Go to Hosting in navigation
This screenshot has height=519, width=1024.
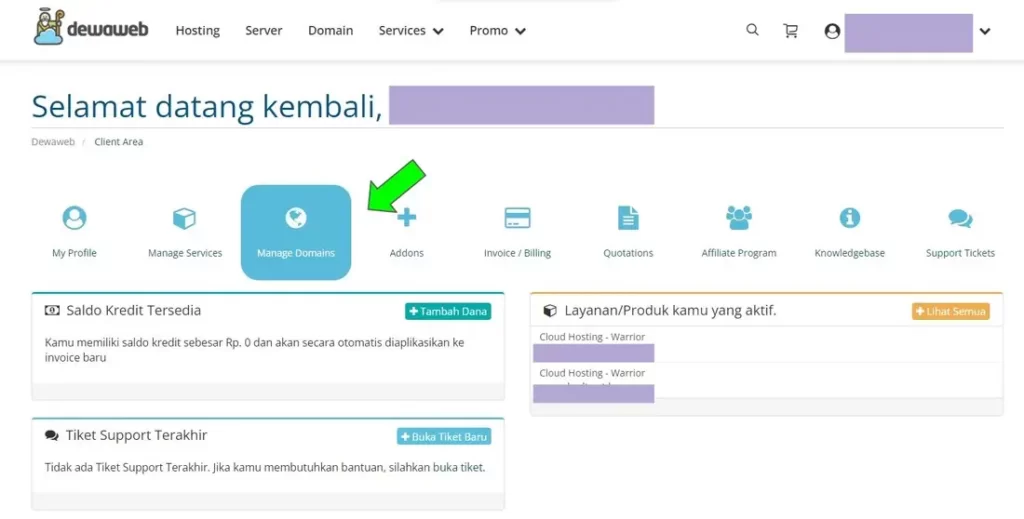coord(197,31)
